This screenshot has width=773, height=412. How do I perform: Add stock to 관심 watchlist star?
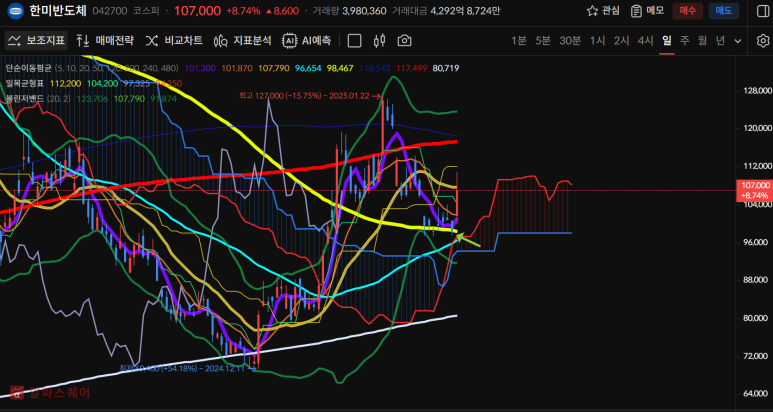[x=603, y=11]
